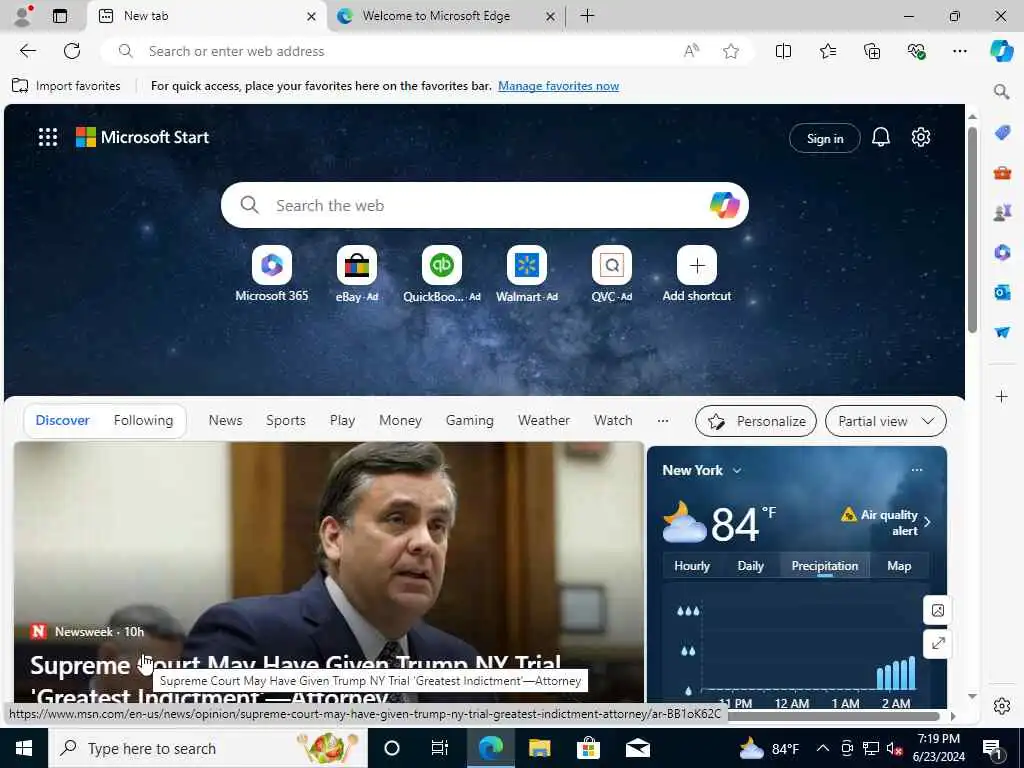The image size is (1024, 768).
Task: Open the Microsoft Start app launcher grid
Action: (48, 137)
